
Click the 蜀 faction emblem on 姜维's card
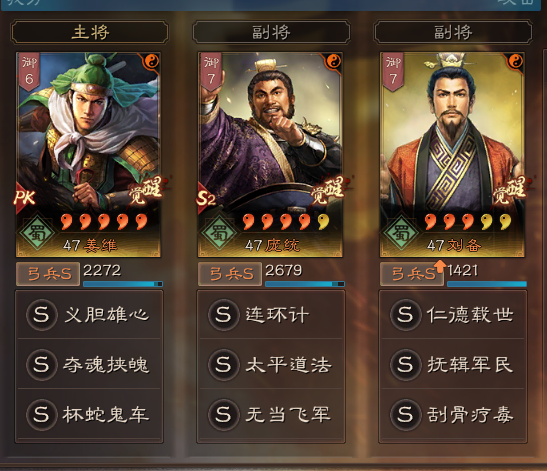(37, 232)
